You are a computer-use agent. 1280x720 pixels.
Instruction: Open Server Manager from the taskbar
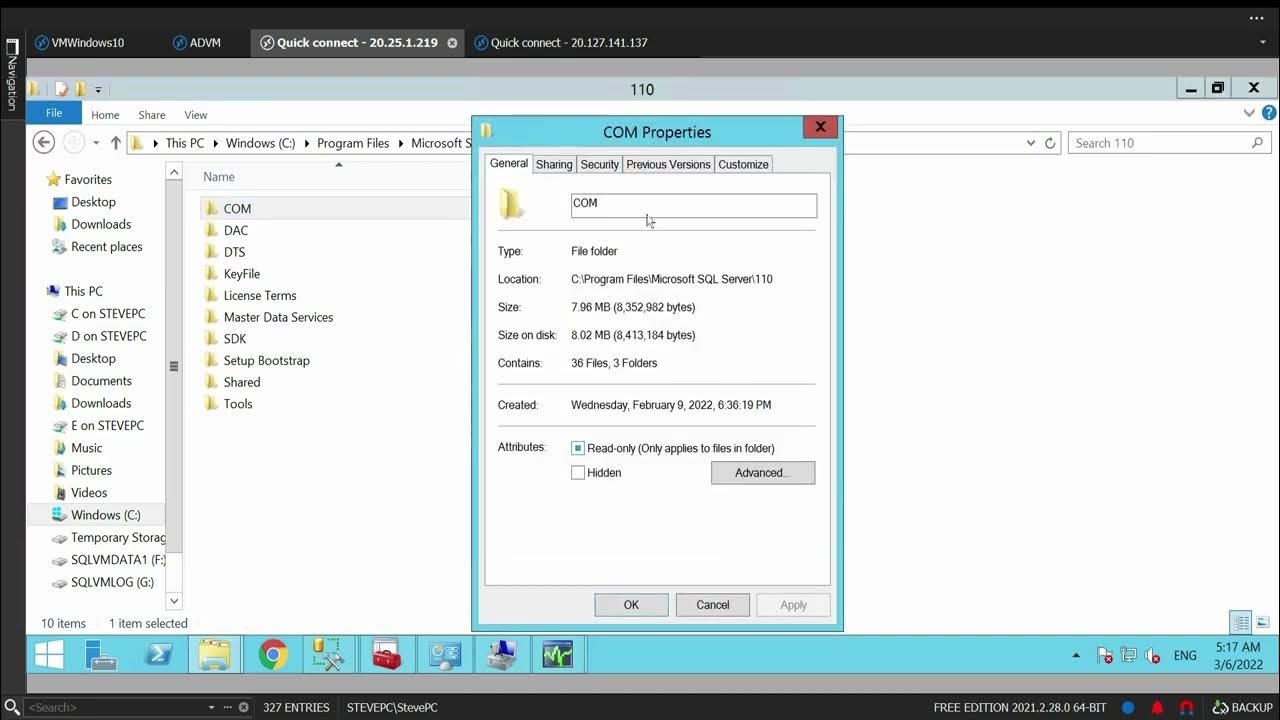click(100, 655)
